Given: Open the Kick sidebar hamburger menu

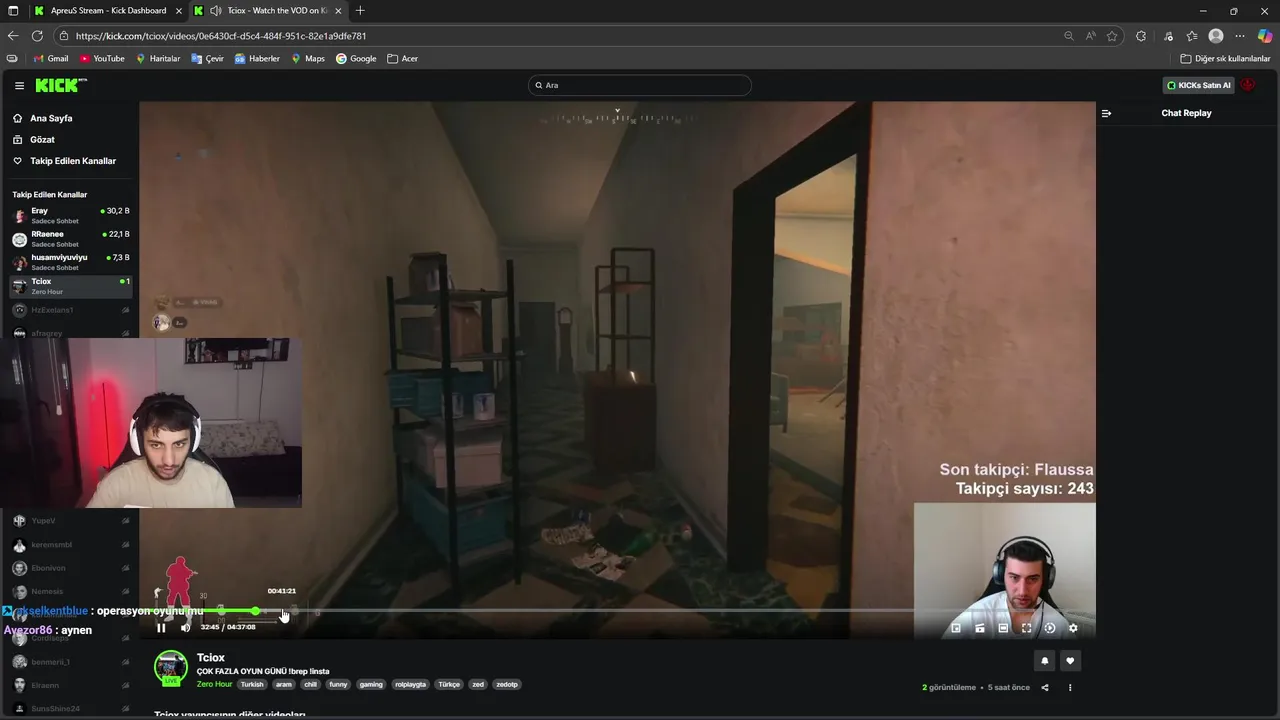Looking at the screenshot, I should (19, 86).
